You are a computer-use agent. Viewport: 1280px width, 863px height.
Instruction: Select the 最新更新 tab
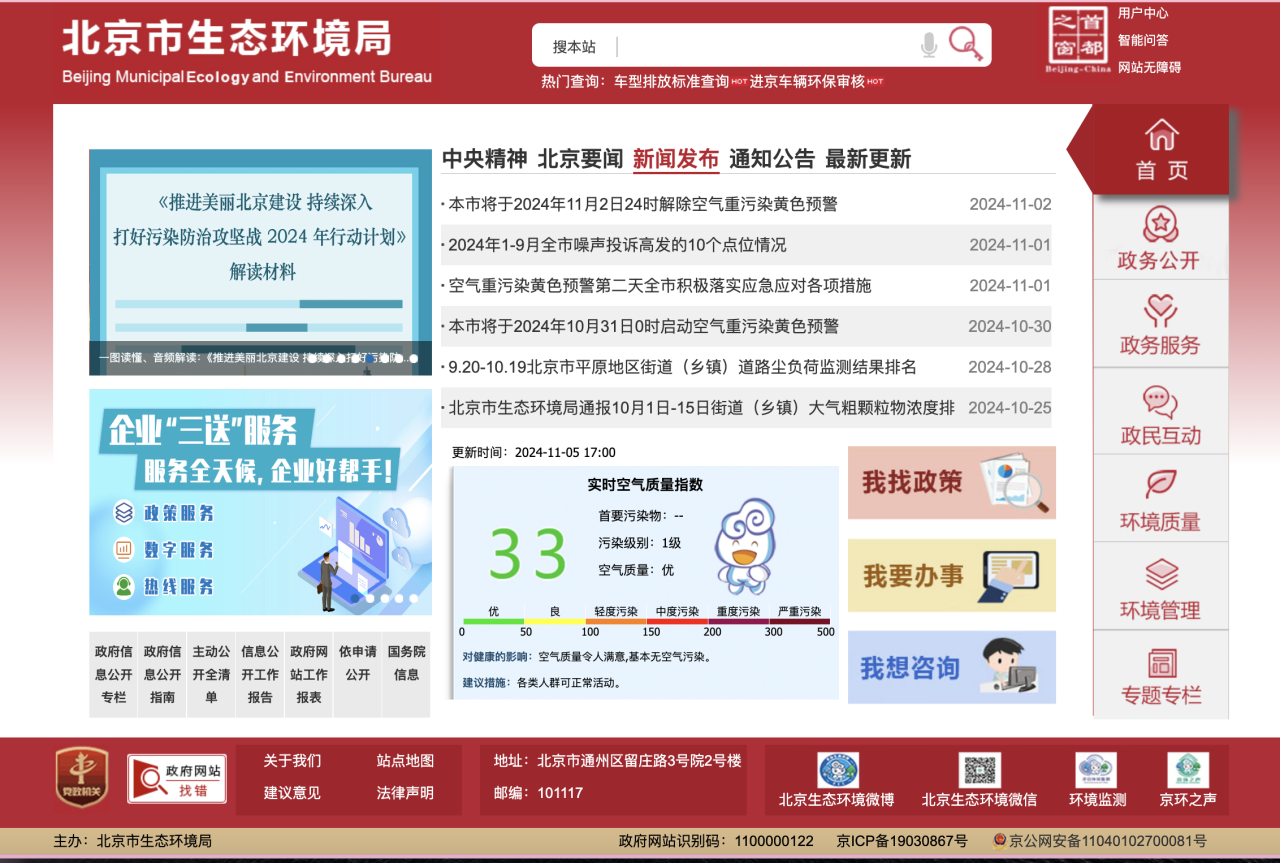(867, 159)
